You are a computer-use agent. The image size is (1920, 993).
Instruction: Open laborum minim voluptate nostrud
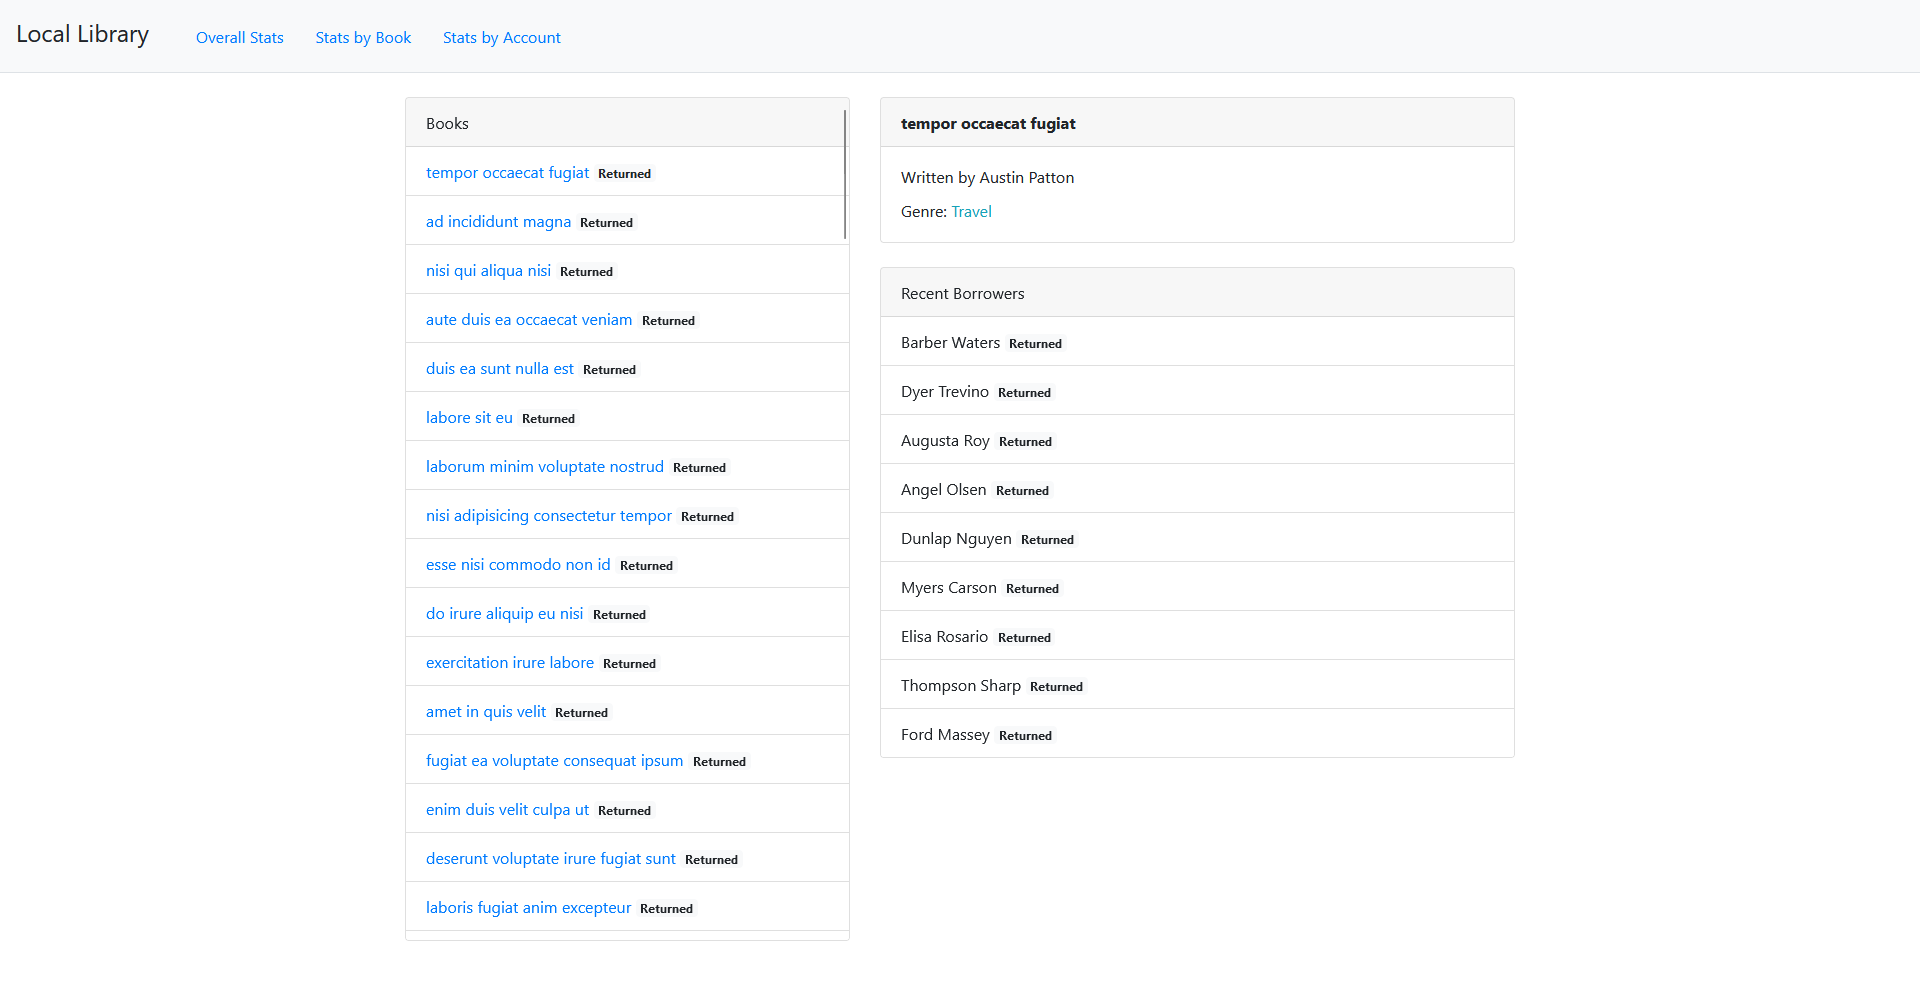(x=545, y=466)
